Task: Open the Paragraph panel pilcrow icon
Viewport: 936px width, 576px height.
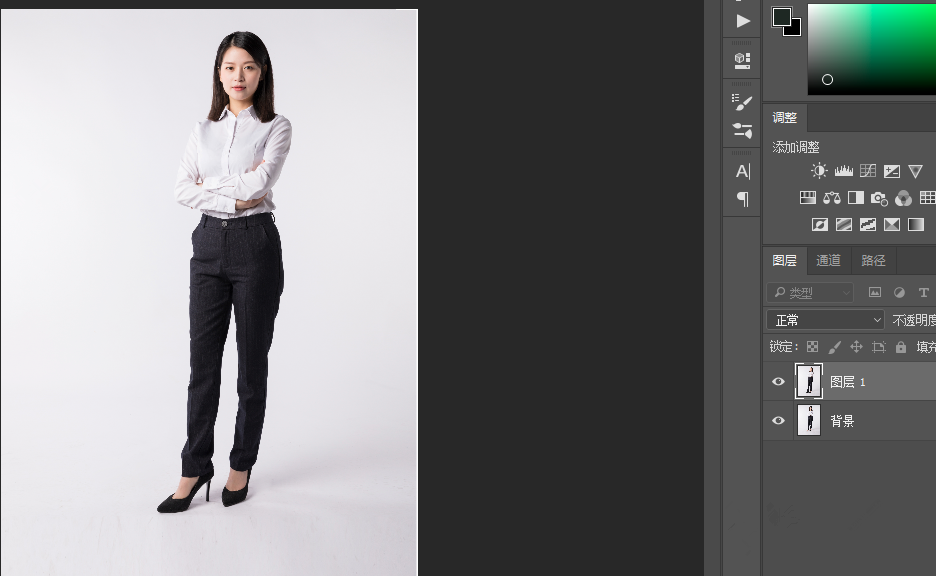Action: (x=743, y=199)
